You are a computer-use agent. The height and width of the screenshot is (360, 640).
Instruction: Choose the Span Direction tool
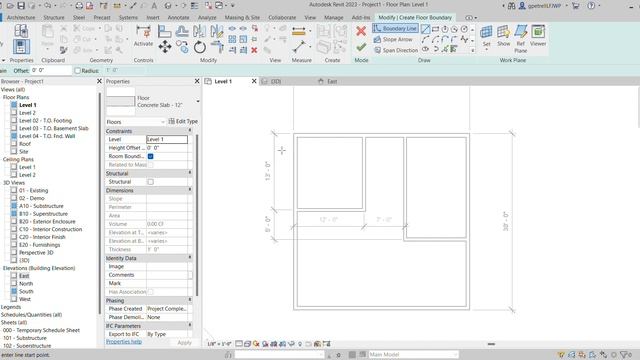click(x=396, y=50)
